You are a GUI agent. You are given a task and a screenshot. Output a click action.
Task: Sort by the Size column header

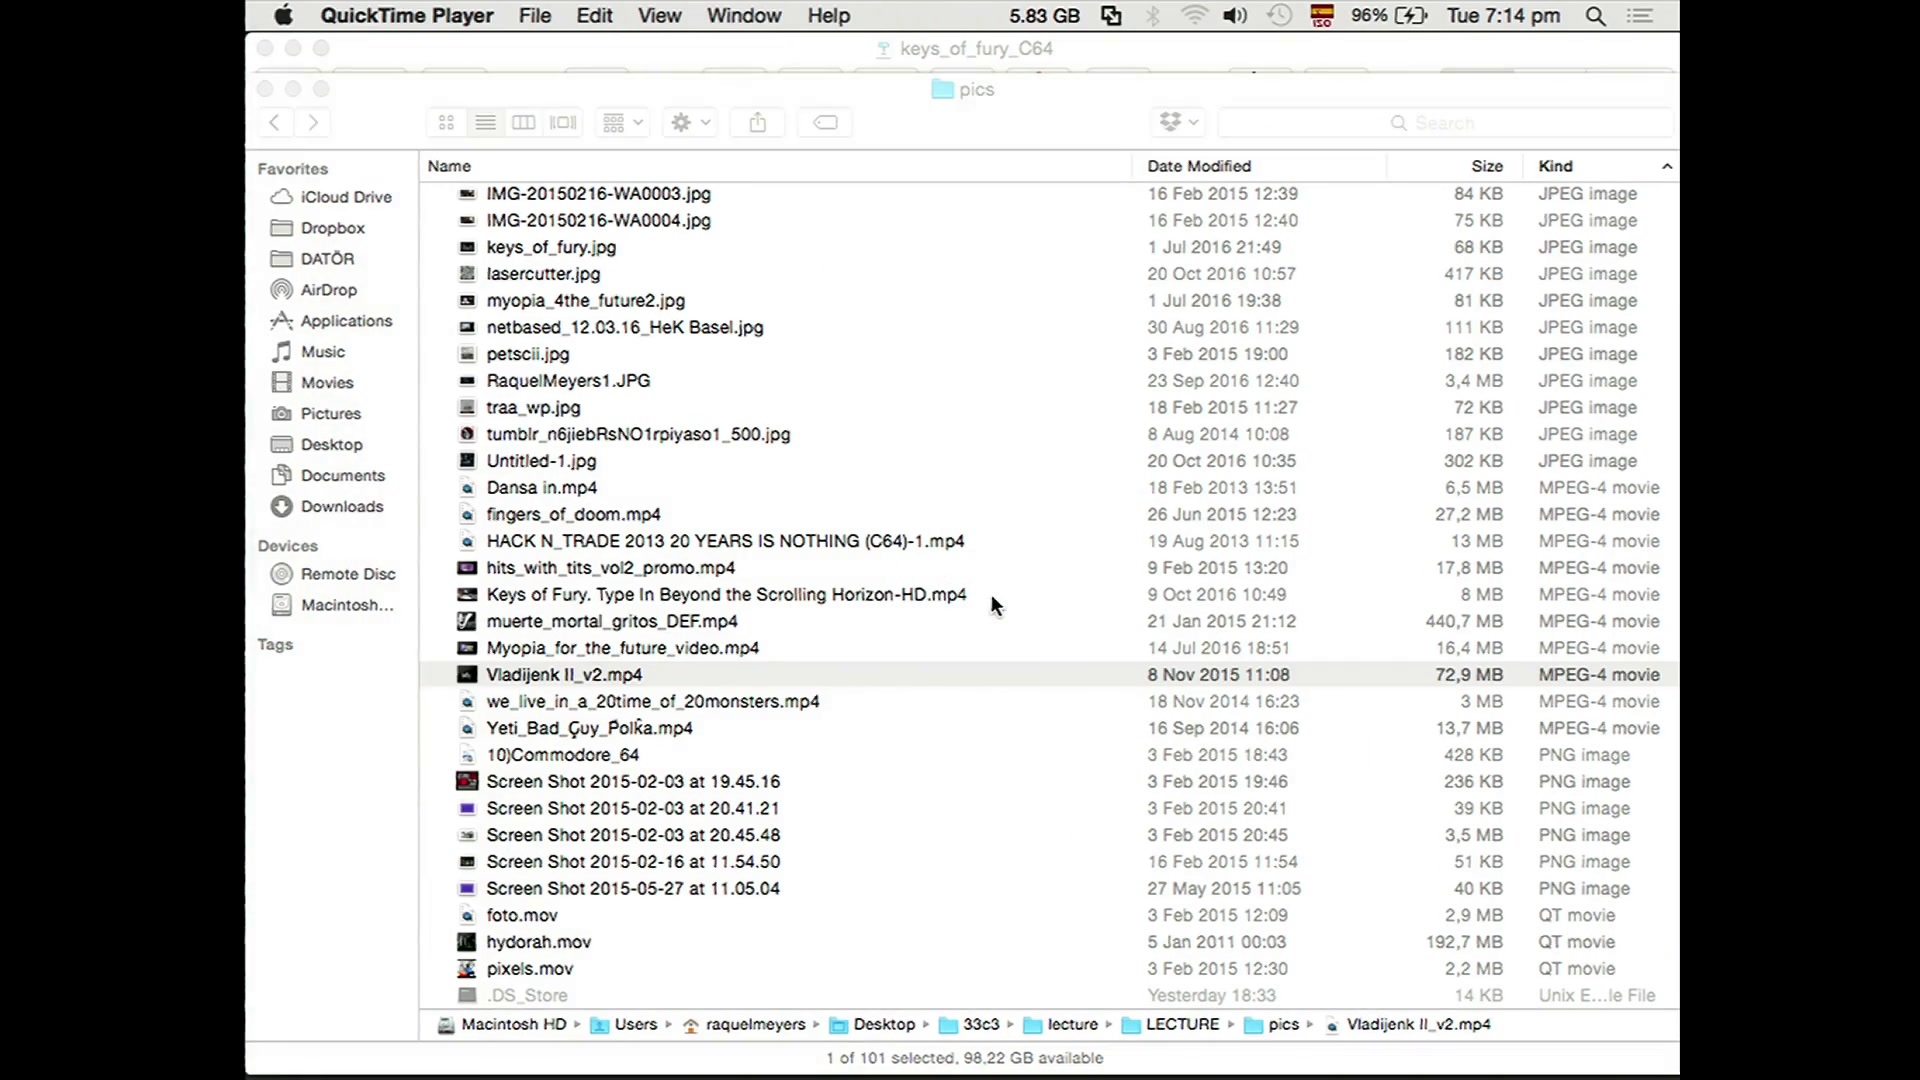pyautogui.click(x=1487, y=166)
